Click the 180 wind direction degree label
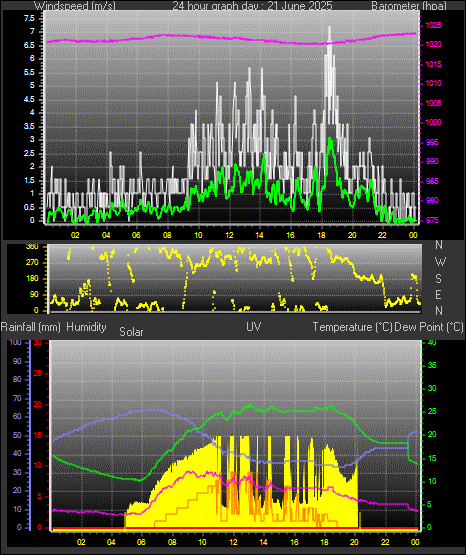 pyautogui.click(x=32, y=279)
